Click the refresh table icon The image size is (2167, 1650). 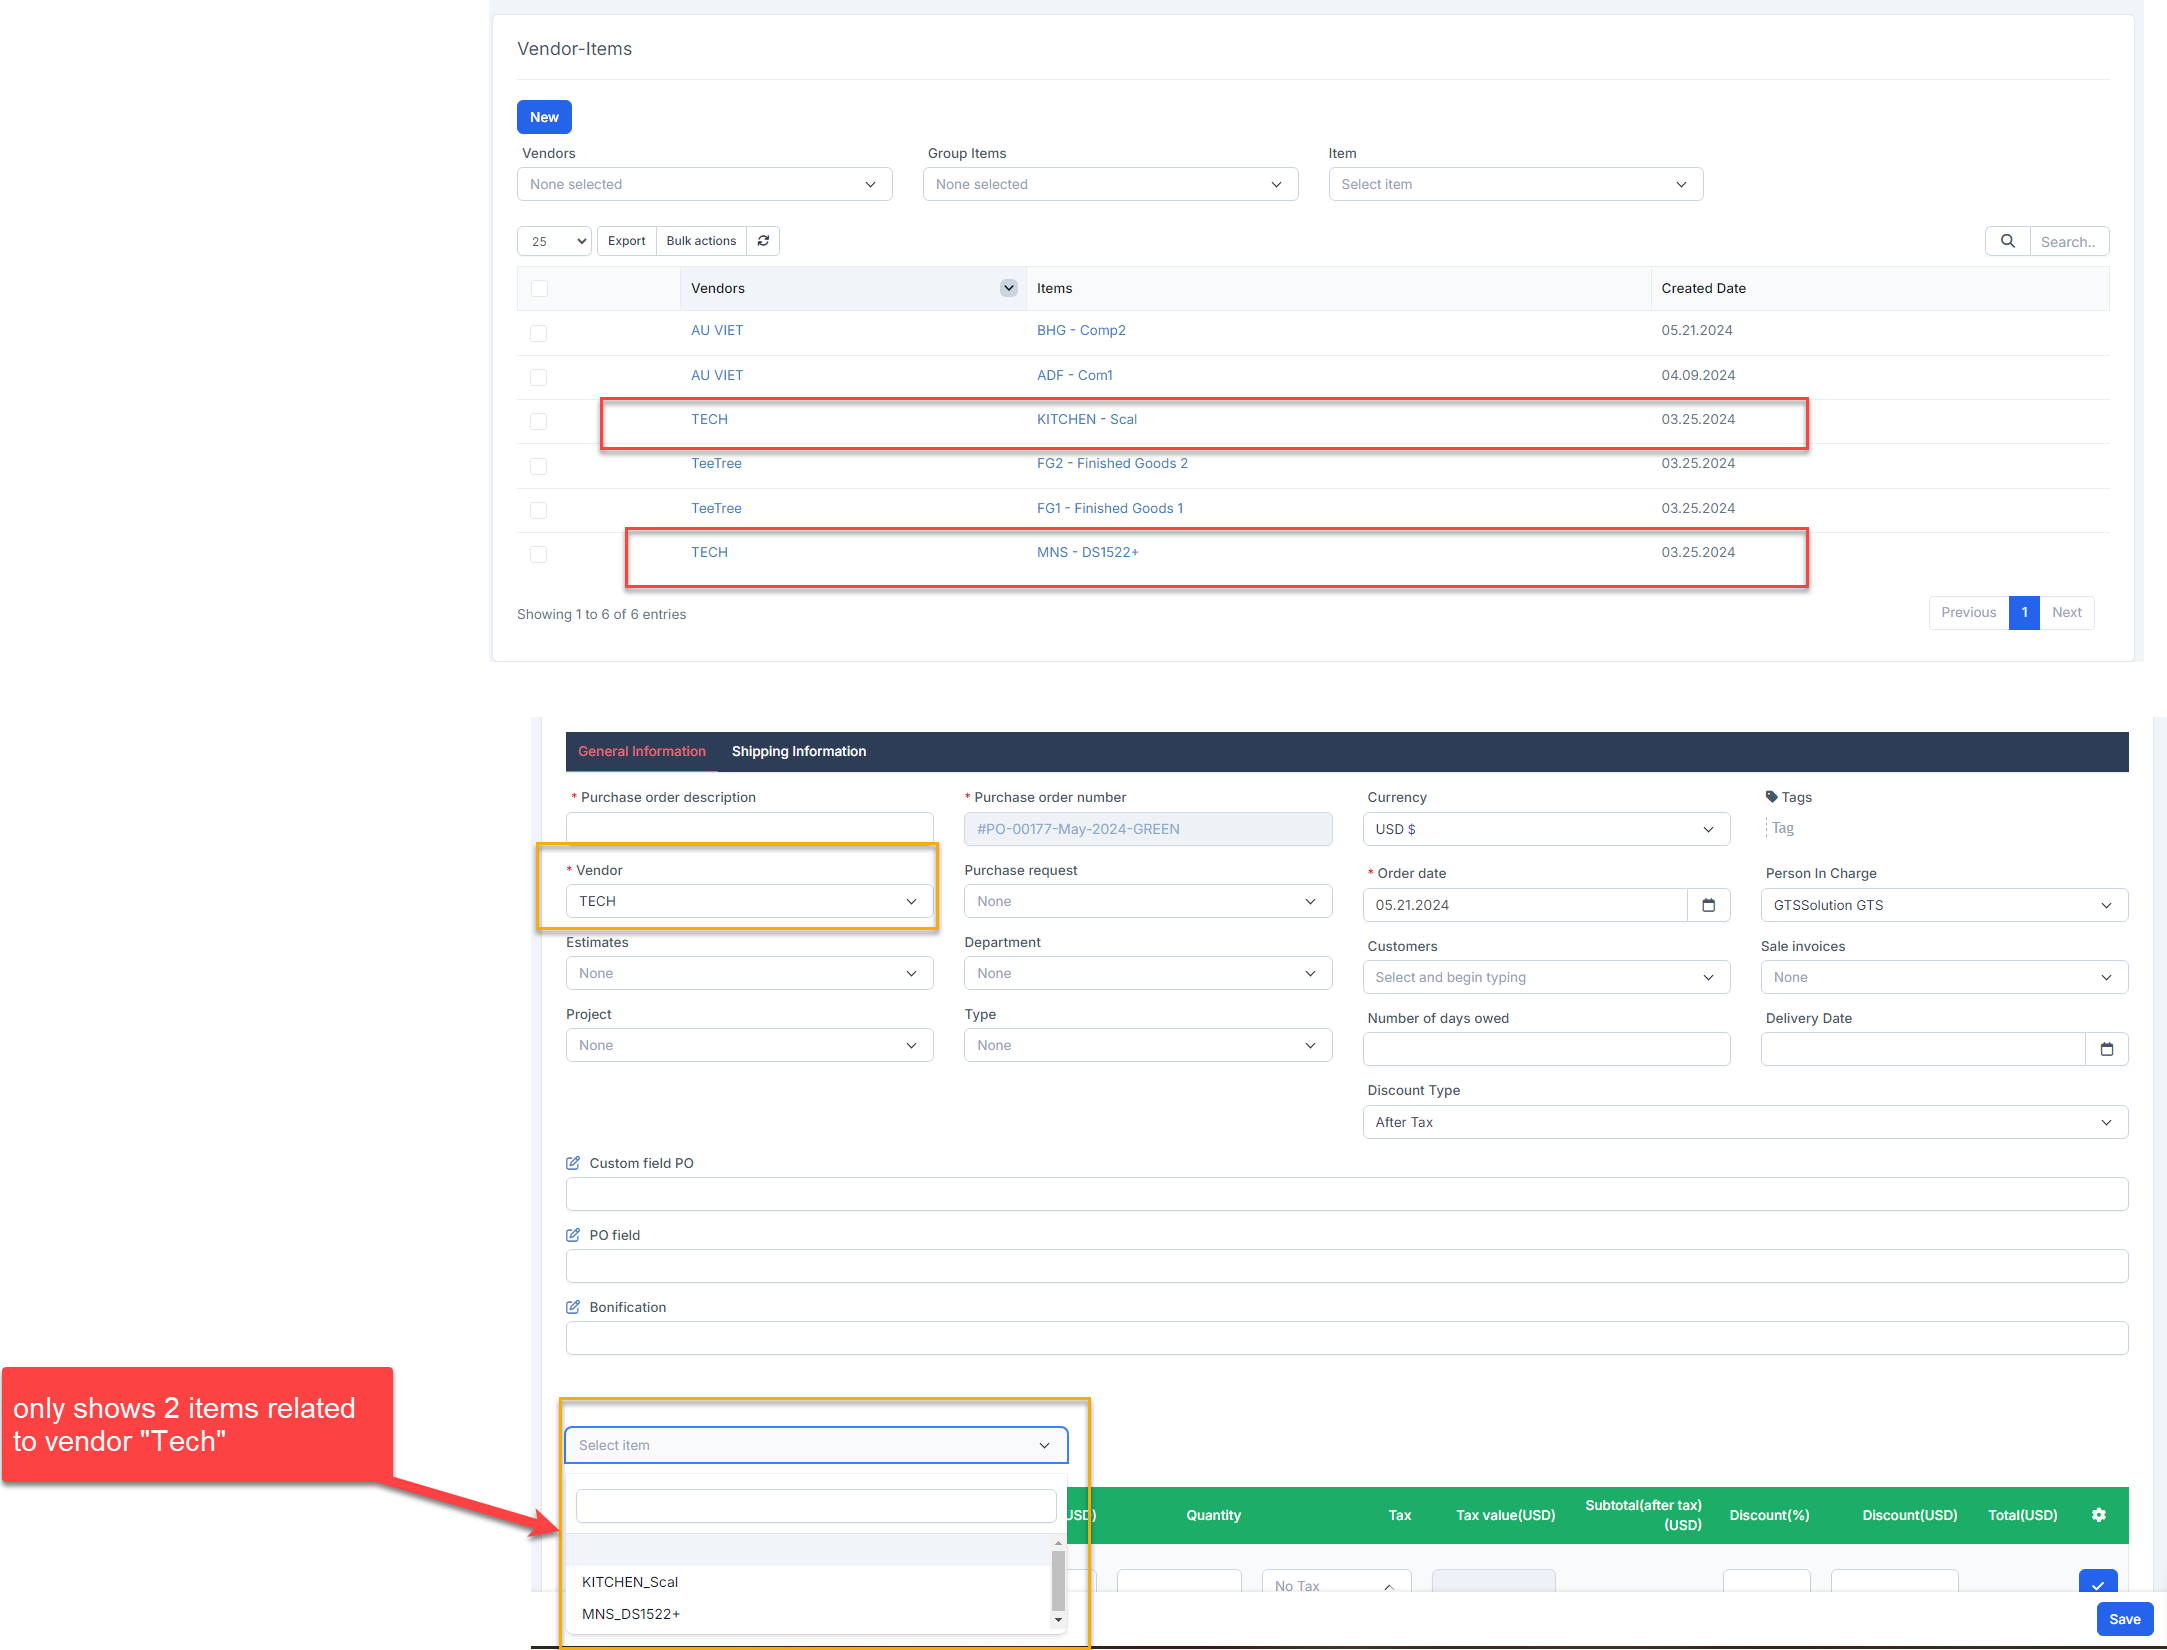[x=763, y=241]
